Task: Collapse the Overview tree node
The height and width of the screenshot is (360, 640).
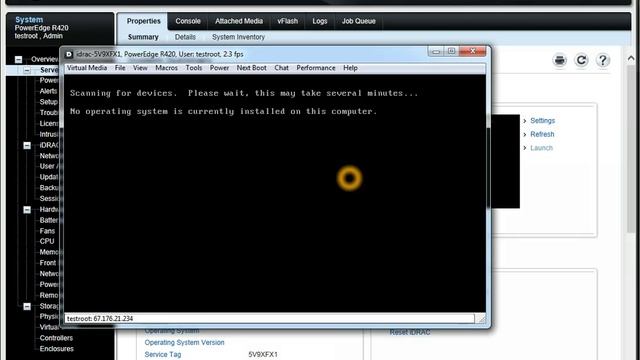Action: coord(19,60)
